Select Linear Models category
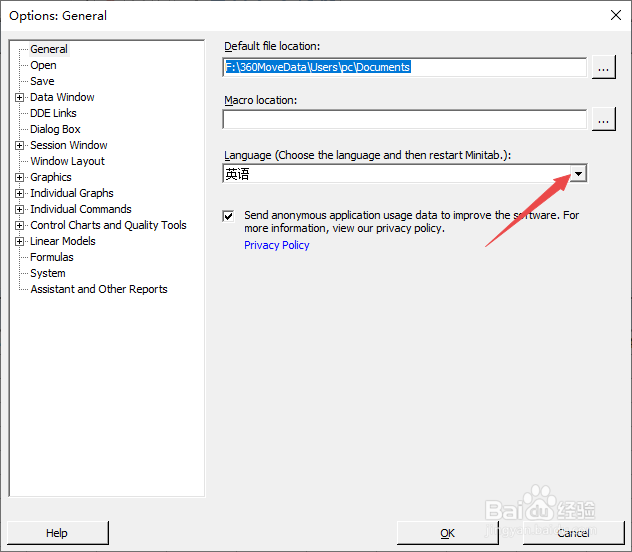The height and width of the screenshot is (552, 632). pos(63,241)
